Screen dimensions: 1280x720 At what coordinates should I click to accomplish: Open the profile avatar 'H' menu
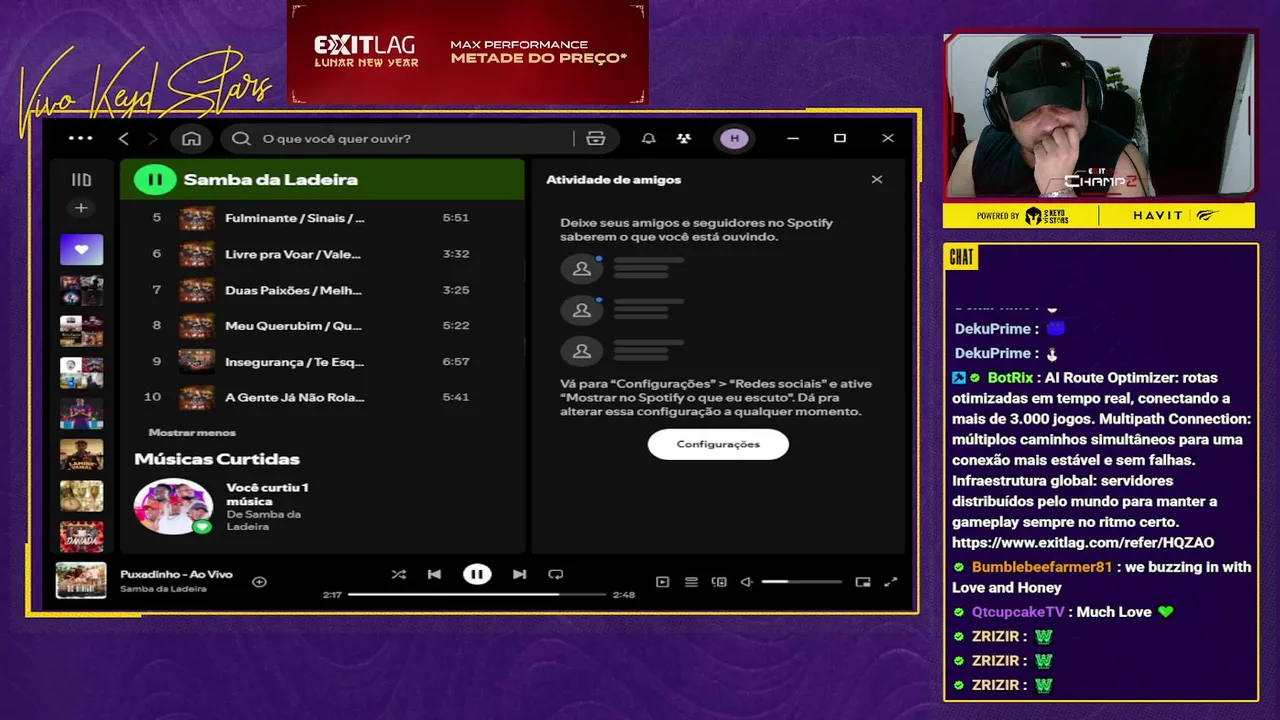(735, 139)
